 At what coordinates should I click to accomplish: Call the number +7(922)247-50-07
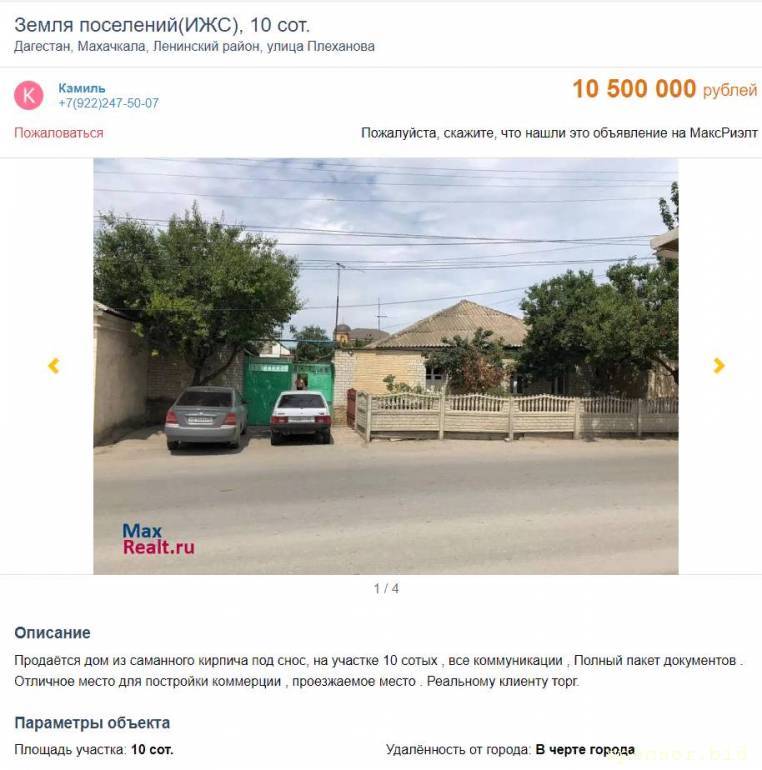coord(109,103)
